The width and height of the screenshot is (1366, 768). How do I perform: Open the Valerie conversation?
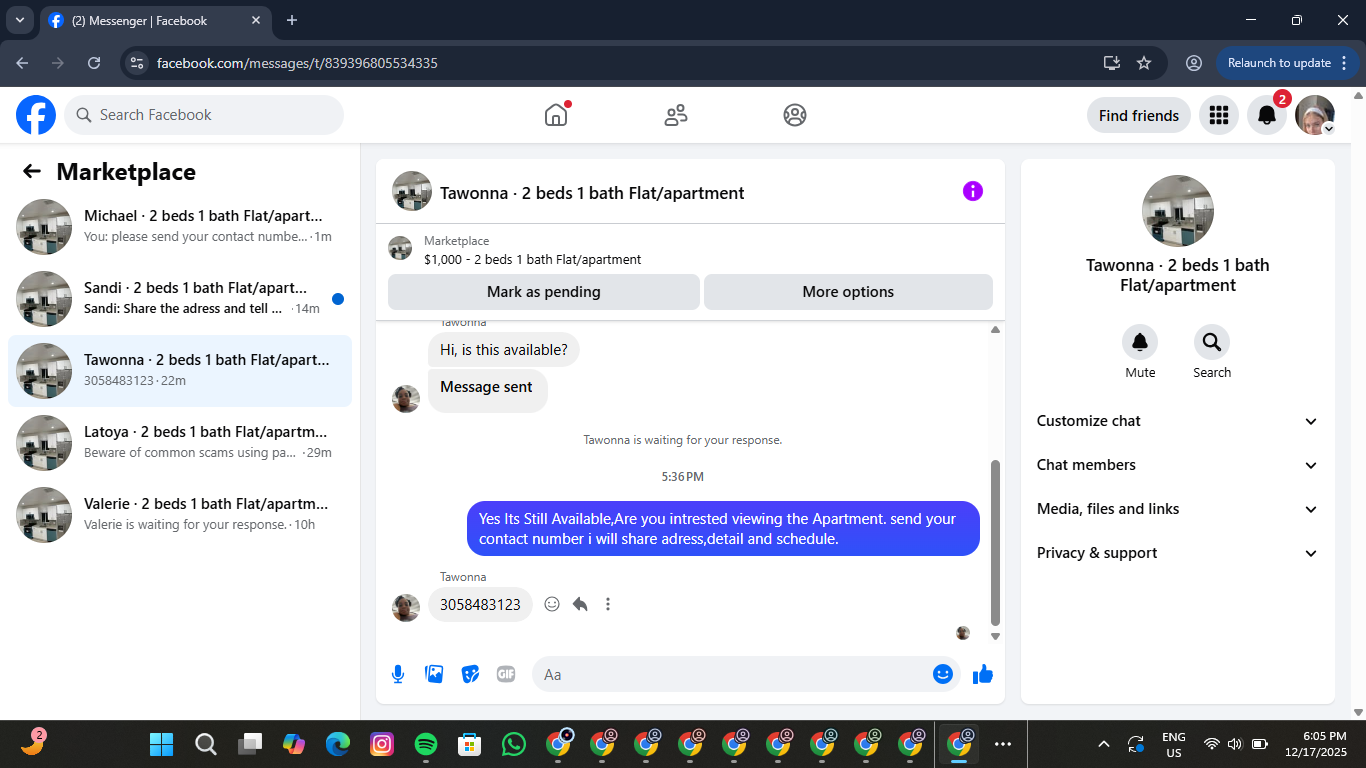[180, 515]
